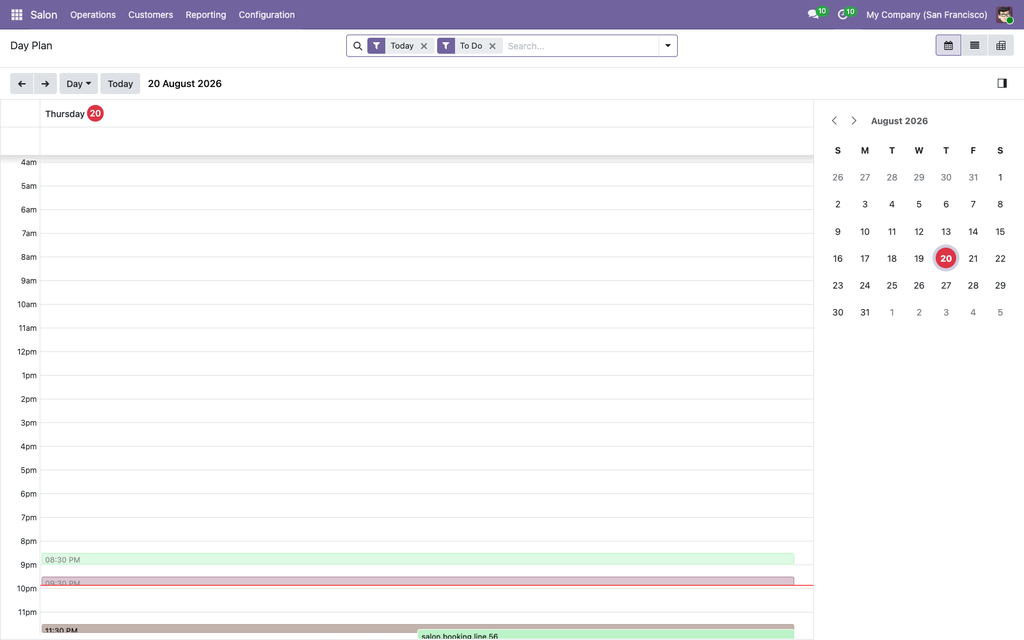The height and width of the screenshot is (640, 1024).
Task: Select August 16 in mini calendar
Action: coord(838,259)
